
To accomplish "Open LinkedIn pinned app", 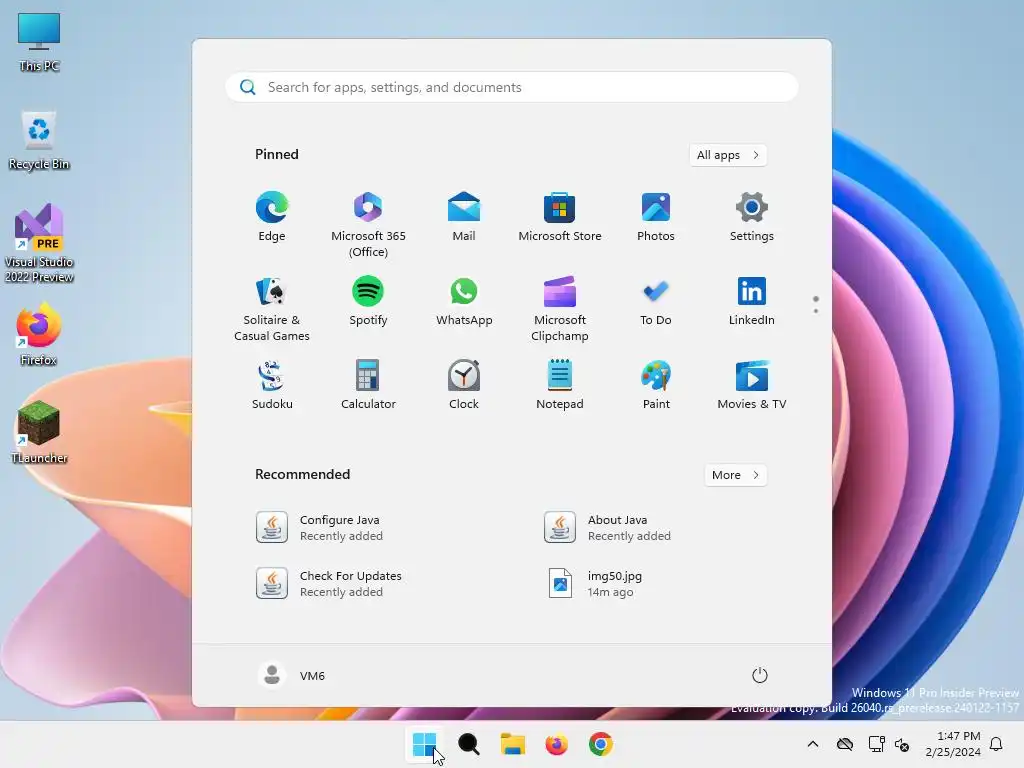I will pos(752,301).
